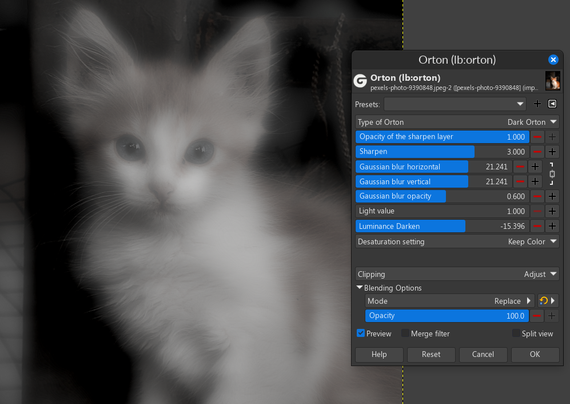Increase Light value with plus icon
This screenshot has width=570, height=404.
pyautogui.click(x=552, y=211)
